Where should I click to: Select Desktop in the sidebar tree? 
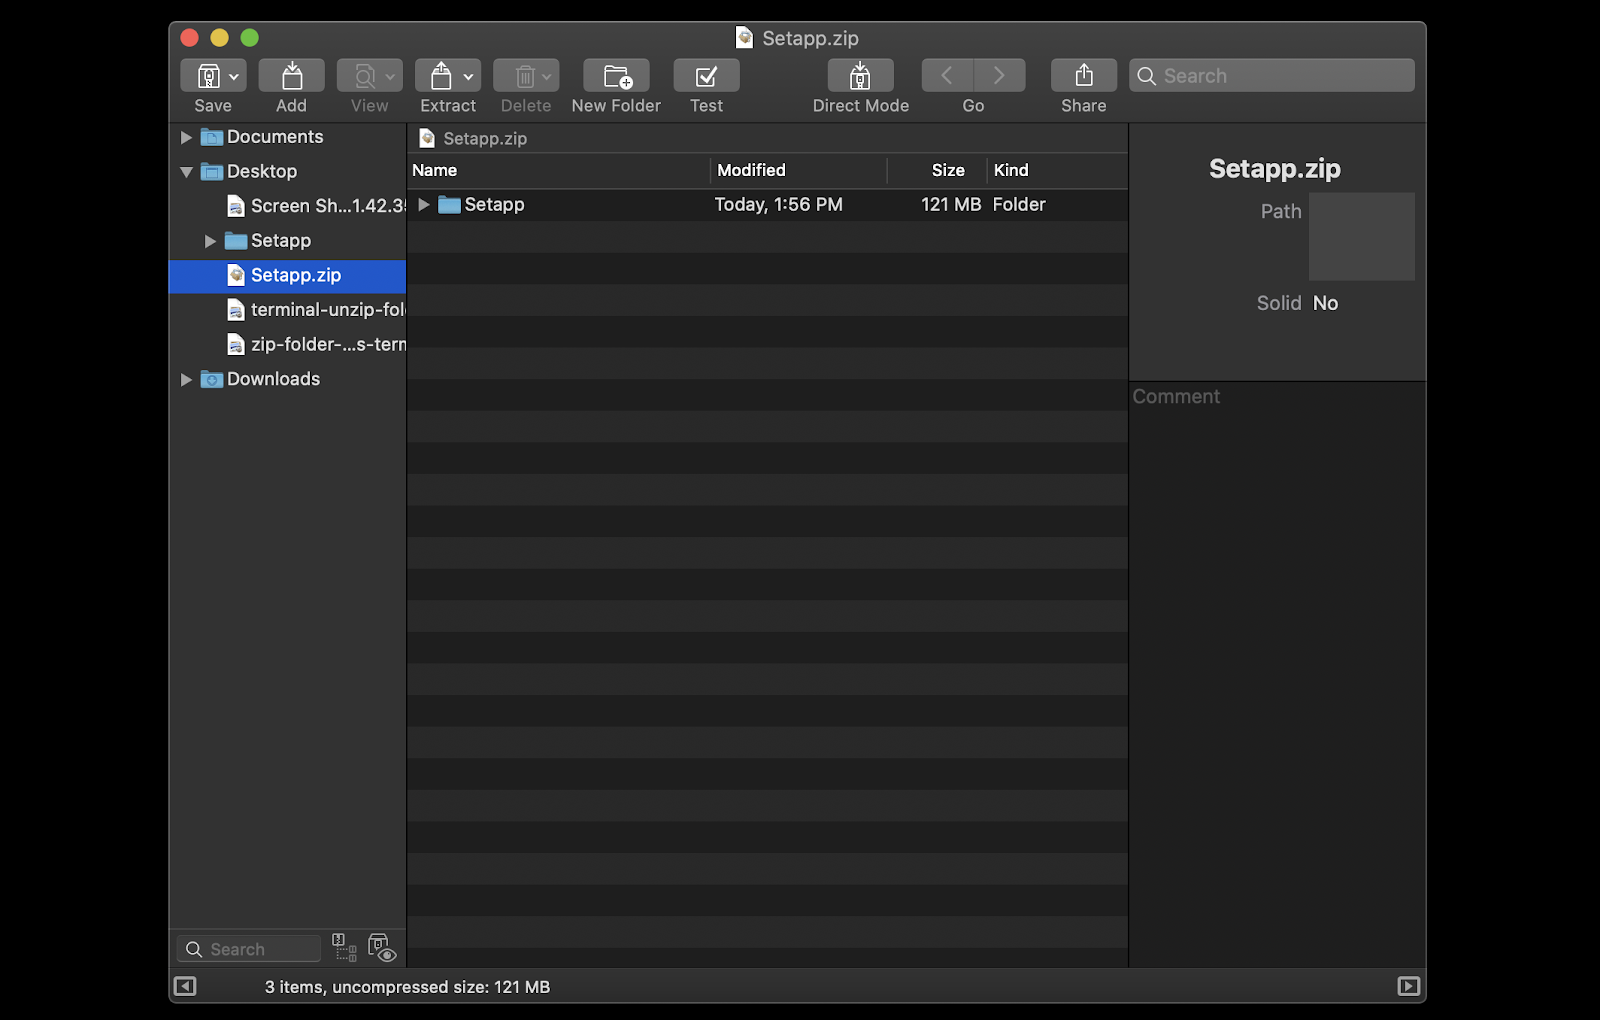click(x=262, y=172)
